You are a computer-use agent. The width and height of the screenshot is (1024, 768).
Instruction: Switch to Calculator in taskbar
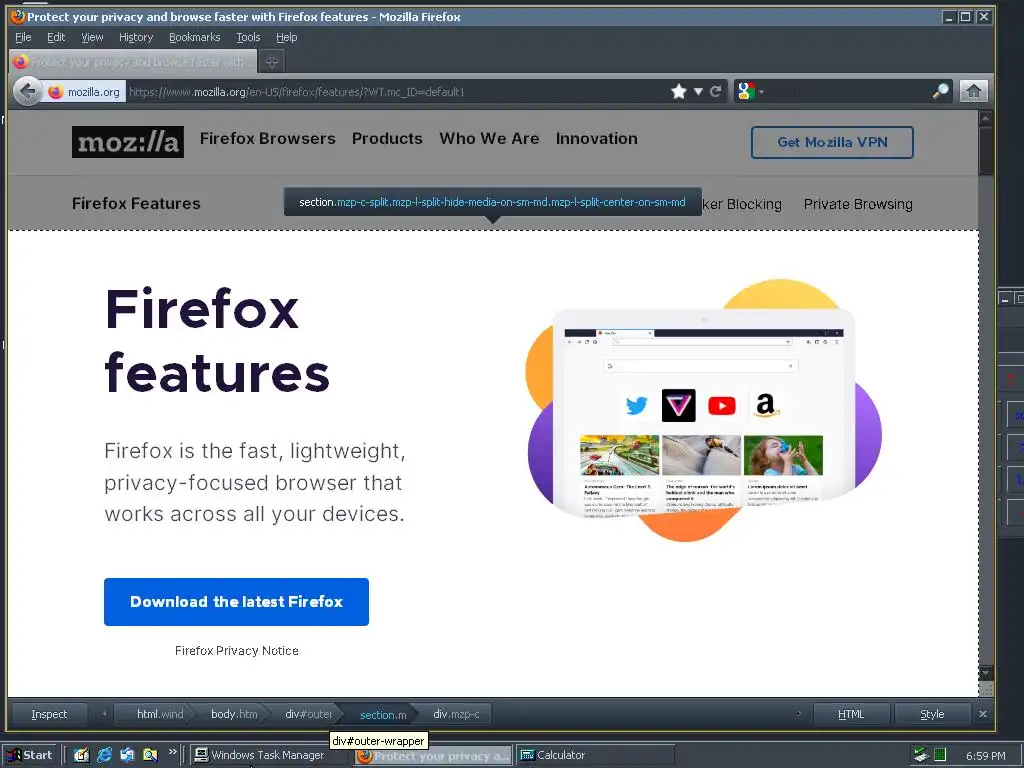pyautogui.click(x=596, y=756)
